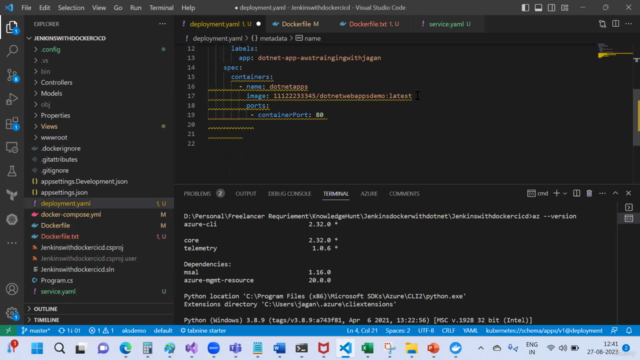Open Microsoft Edge from taskbar
640x360 pixels.
point(125,348)
